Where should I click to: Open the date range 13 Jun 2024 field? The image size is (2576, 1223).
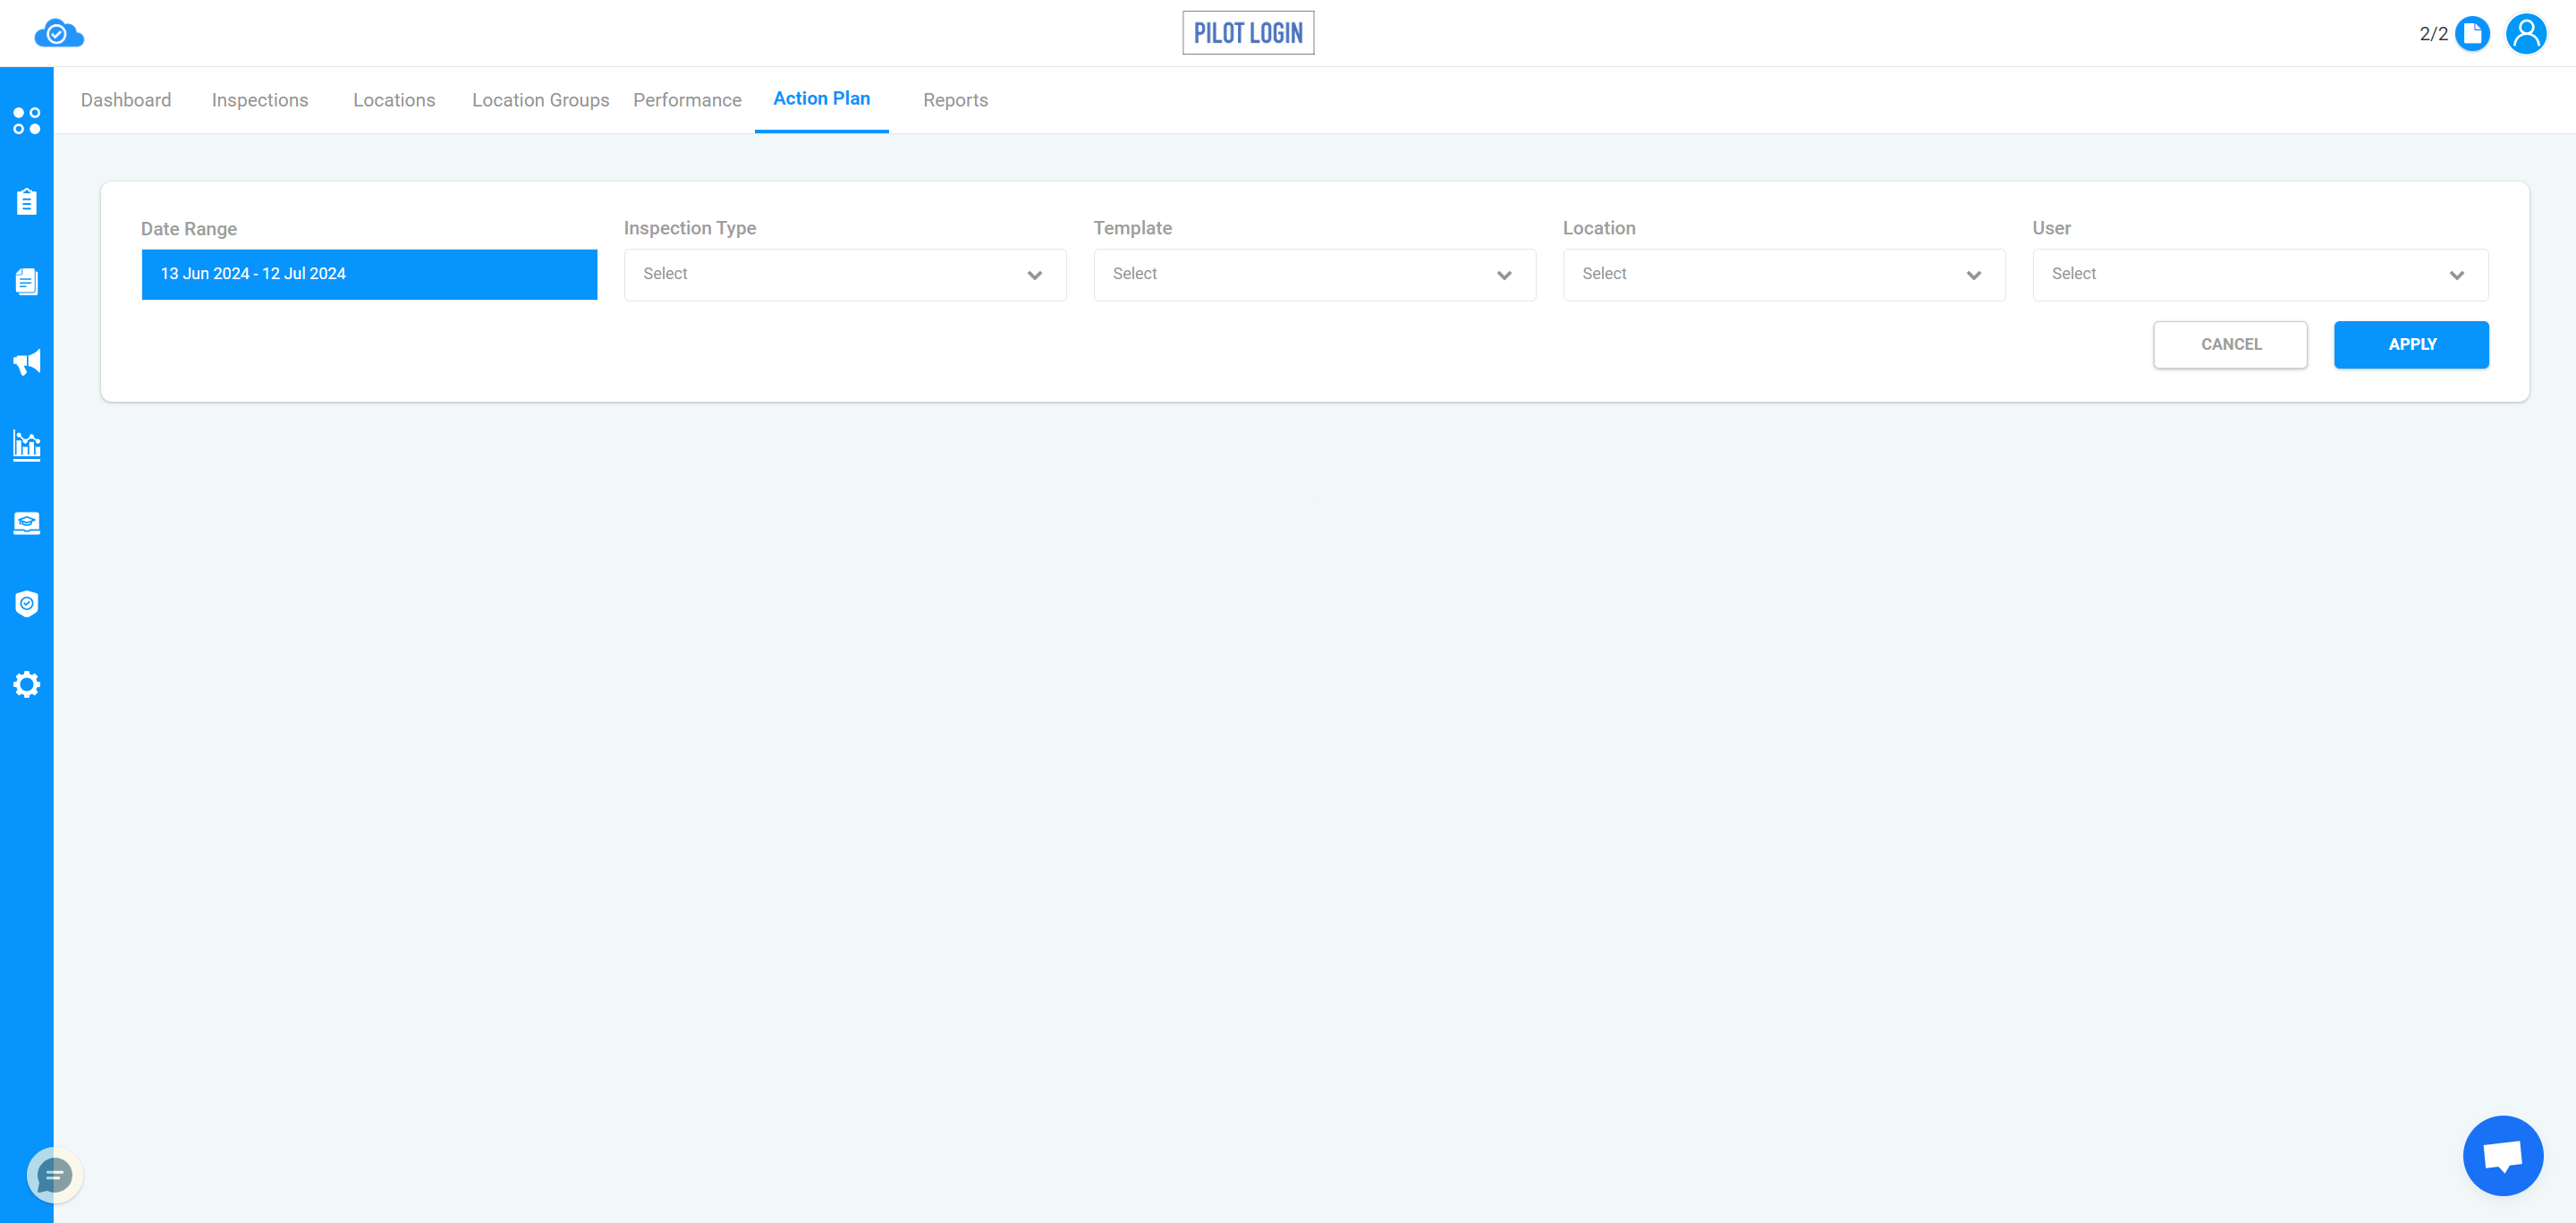(x=369, y=275)
